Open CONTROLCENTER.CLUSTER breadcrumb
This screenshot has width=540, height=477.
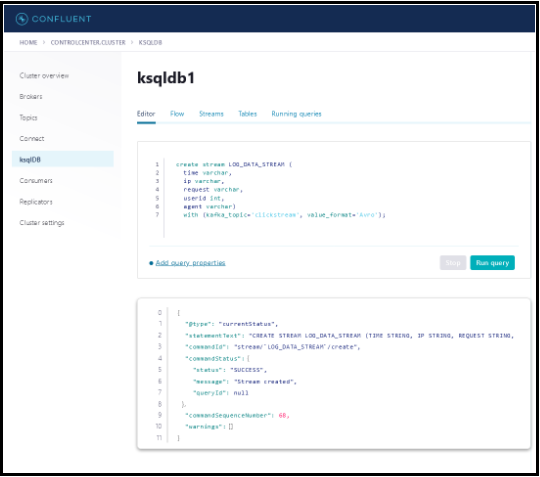coord(88,42)
